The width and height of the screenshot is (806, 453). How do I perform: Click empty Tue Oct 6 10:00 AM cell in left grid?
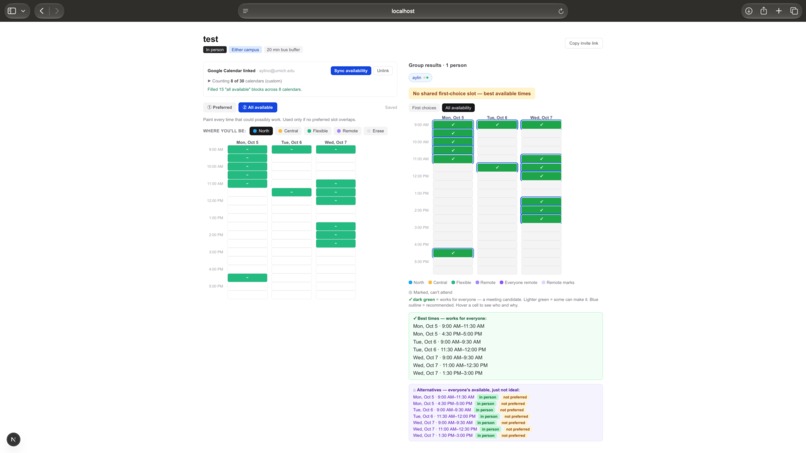point(291,167)
